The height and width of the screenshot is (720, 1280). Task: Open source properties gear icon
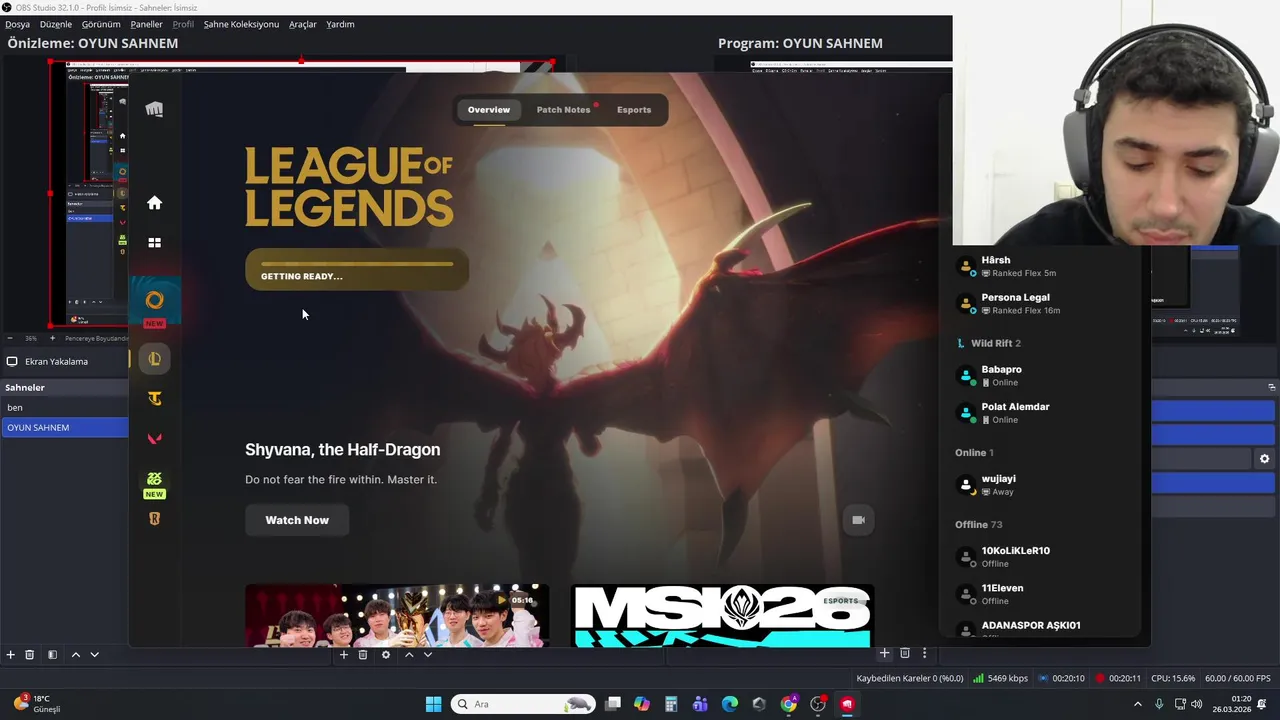click(x=386, y=654)
